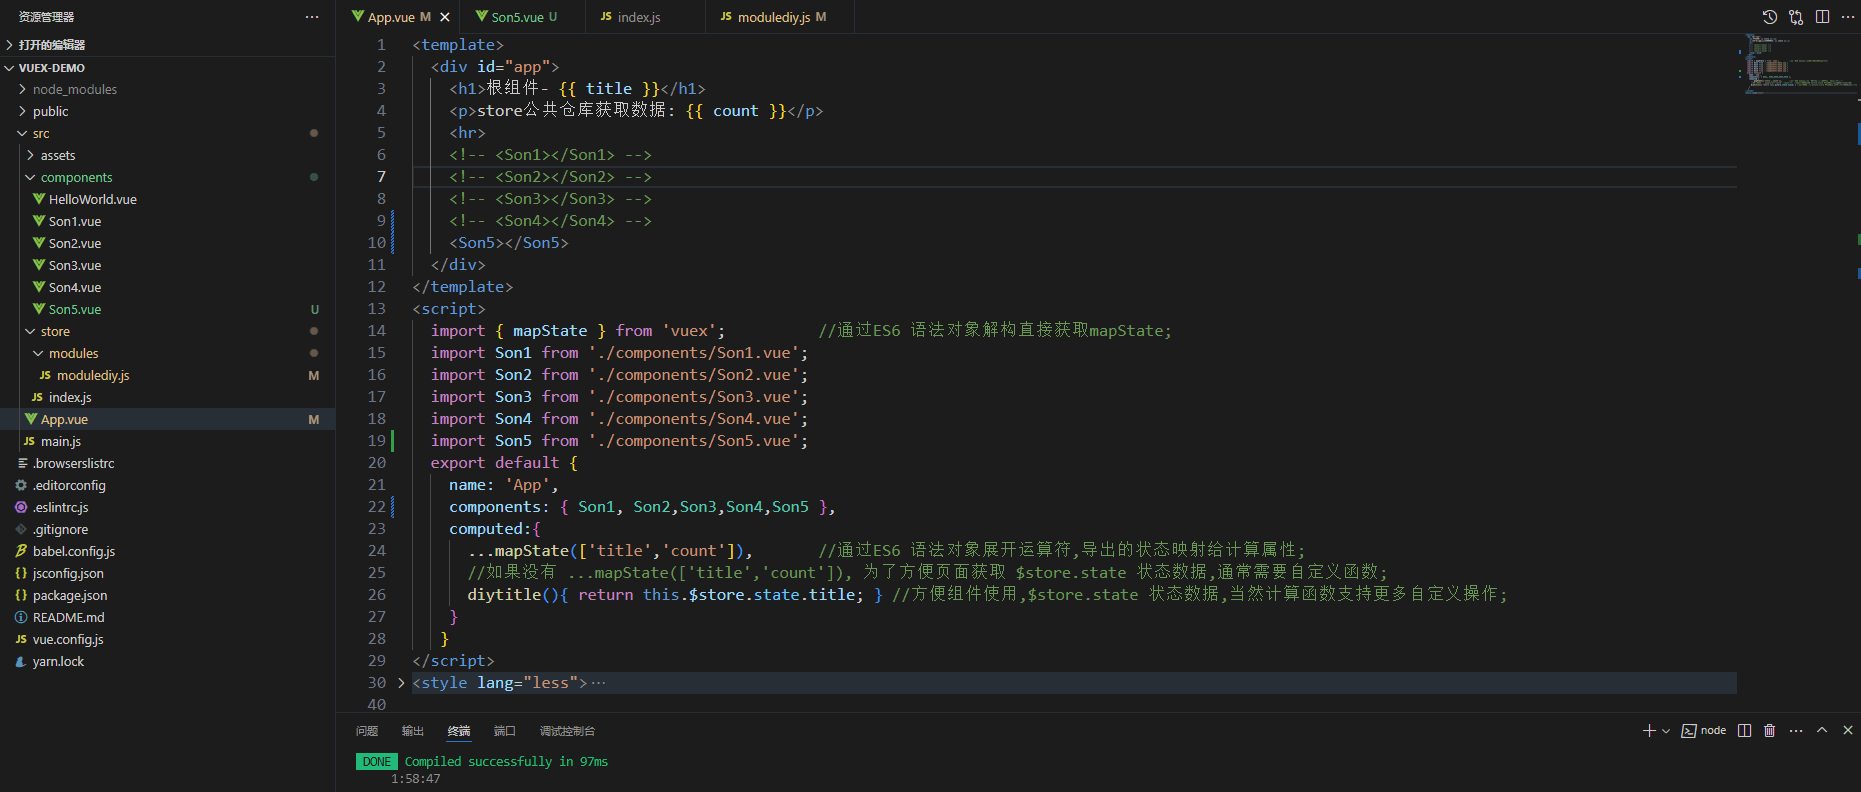1861x792 pixels.
Task: Open modulediy.js in explorer tree
Action: 167,375
